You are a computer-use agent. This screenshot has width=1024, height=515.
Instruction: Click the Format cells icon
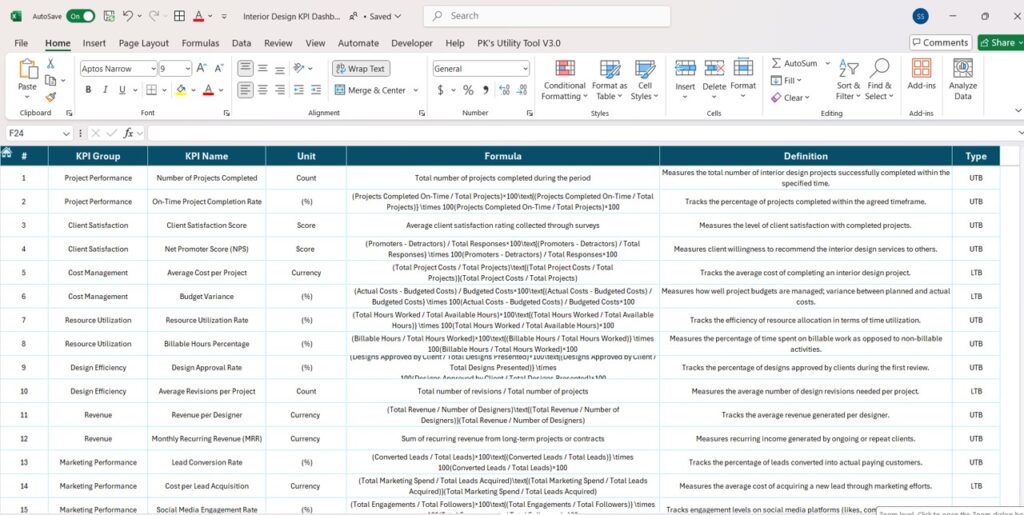click(743, 67)
